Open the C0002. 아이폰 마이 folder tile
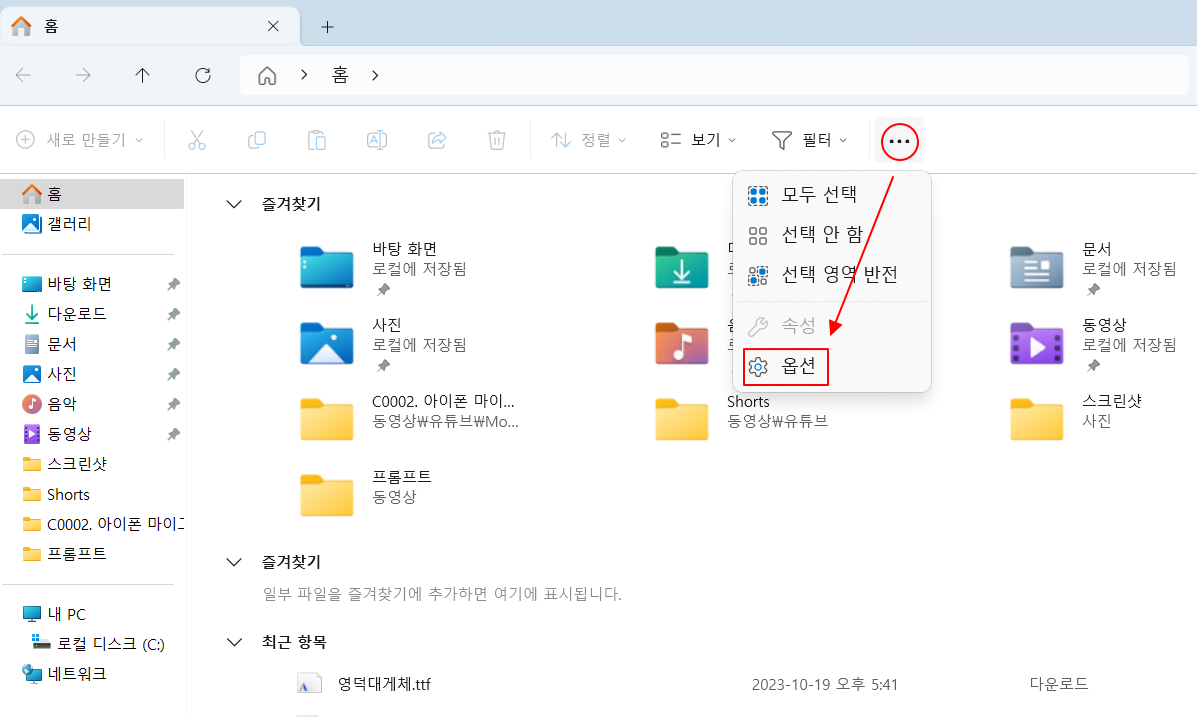 [409, 418]
